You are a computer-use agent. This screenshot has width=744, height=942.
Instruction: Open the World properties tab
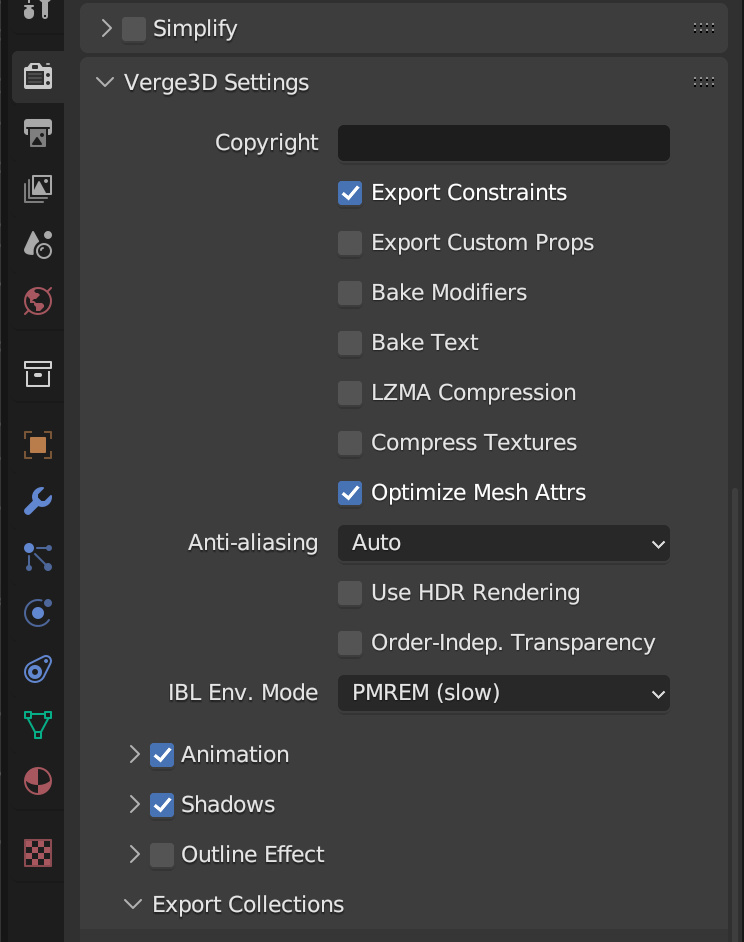(x=38, y=300)
